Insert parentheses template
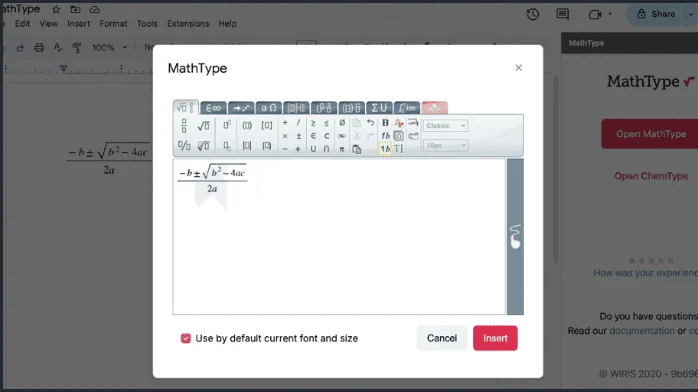 pos(247,125)
